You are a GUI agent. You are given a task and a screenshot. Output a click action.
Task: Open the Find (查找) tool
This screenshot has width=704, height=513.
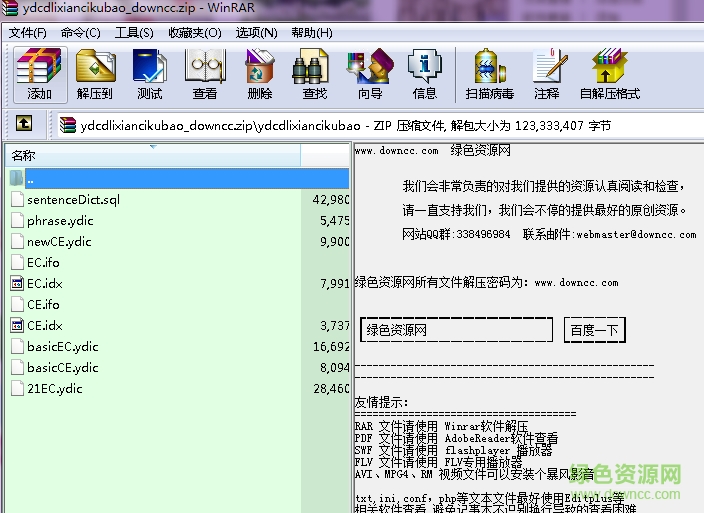315,74
